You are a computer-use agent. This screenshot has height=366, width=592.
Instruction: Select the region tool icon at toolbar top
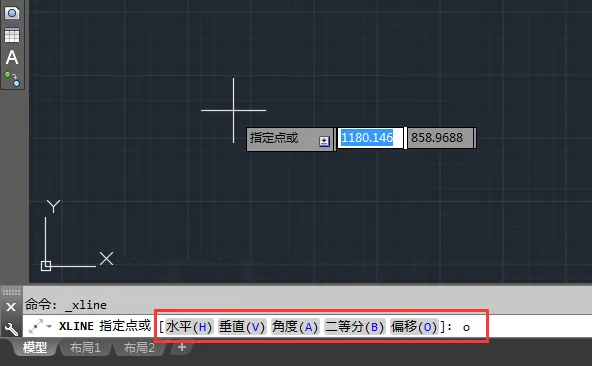point(12,13)
